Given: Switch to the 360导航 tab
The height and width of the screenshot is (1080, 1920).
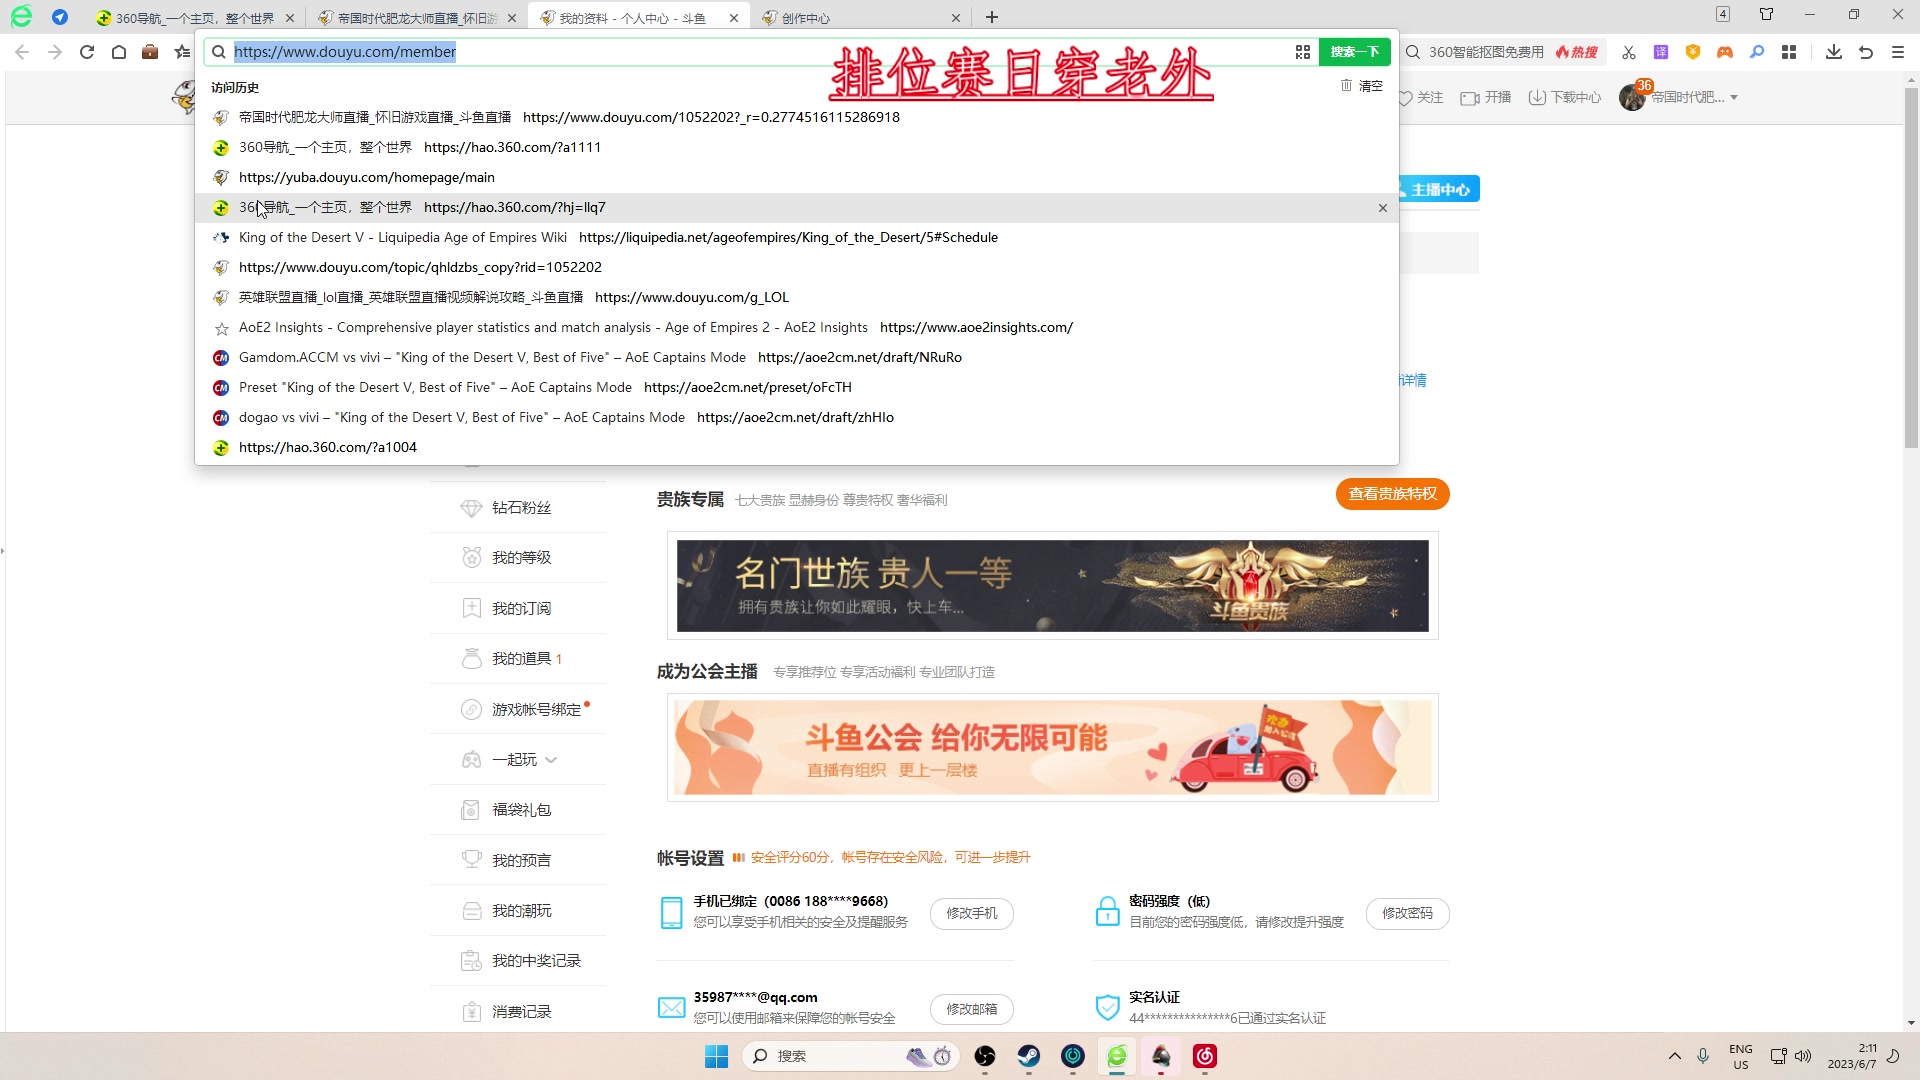Looking at the screenshot, I should (x=195, y=18).
